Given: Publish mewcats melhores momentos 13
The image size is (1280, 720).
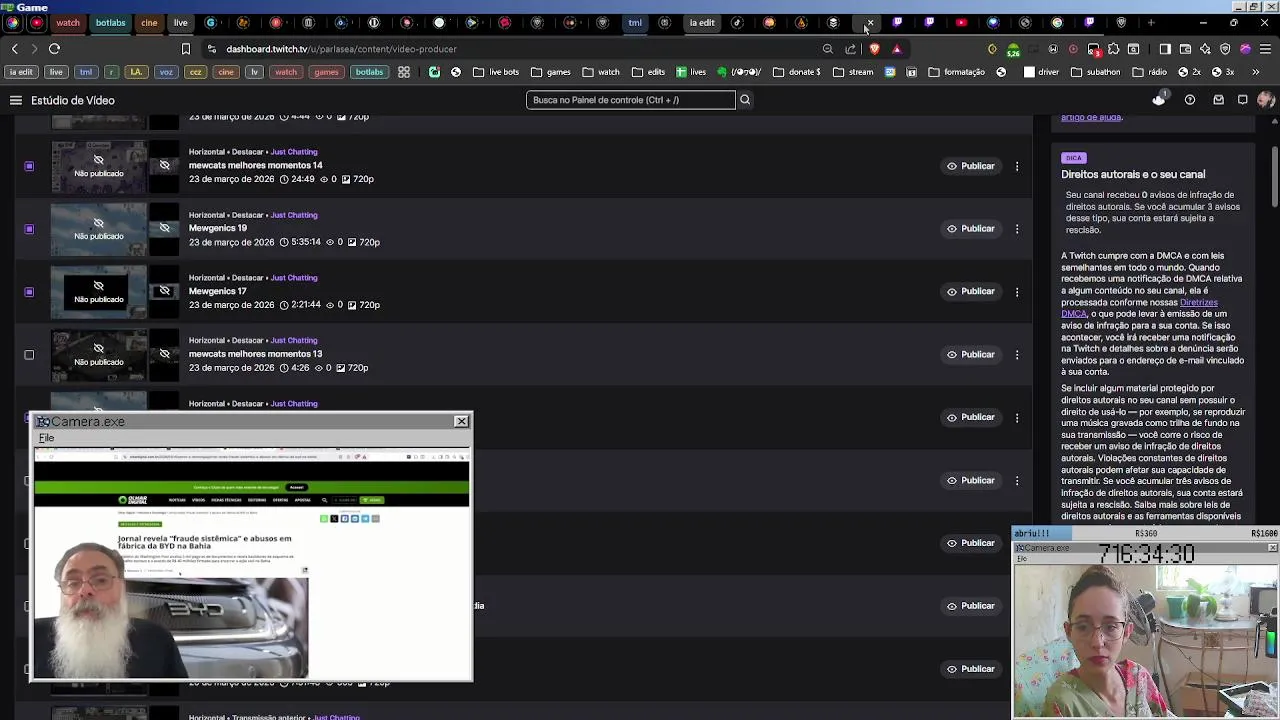Looking at the screenshot, I should tap(971, 355).
